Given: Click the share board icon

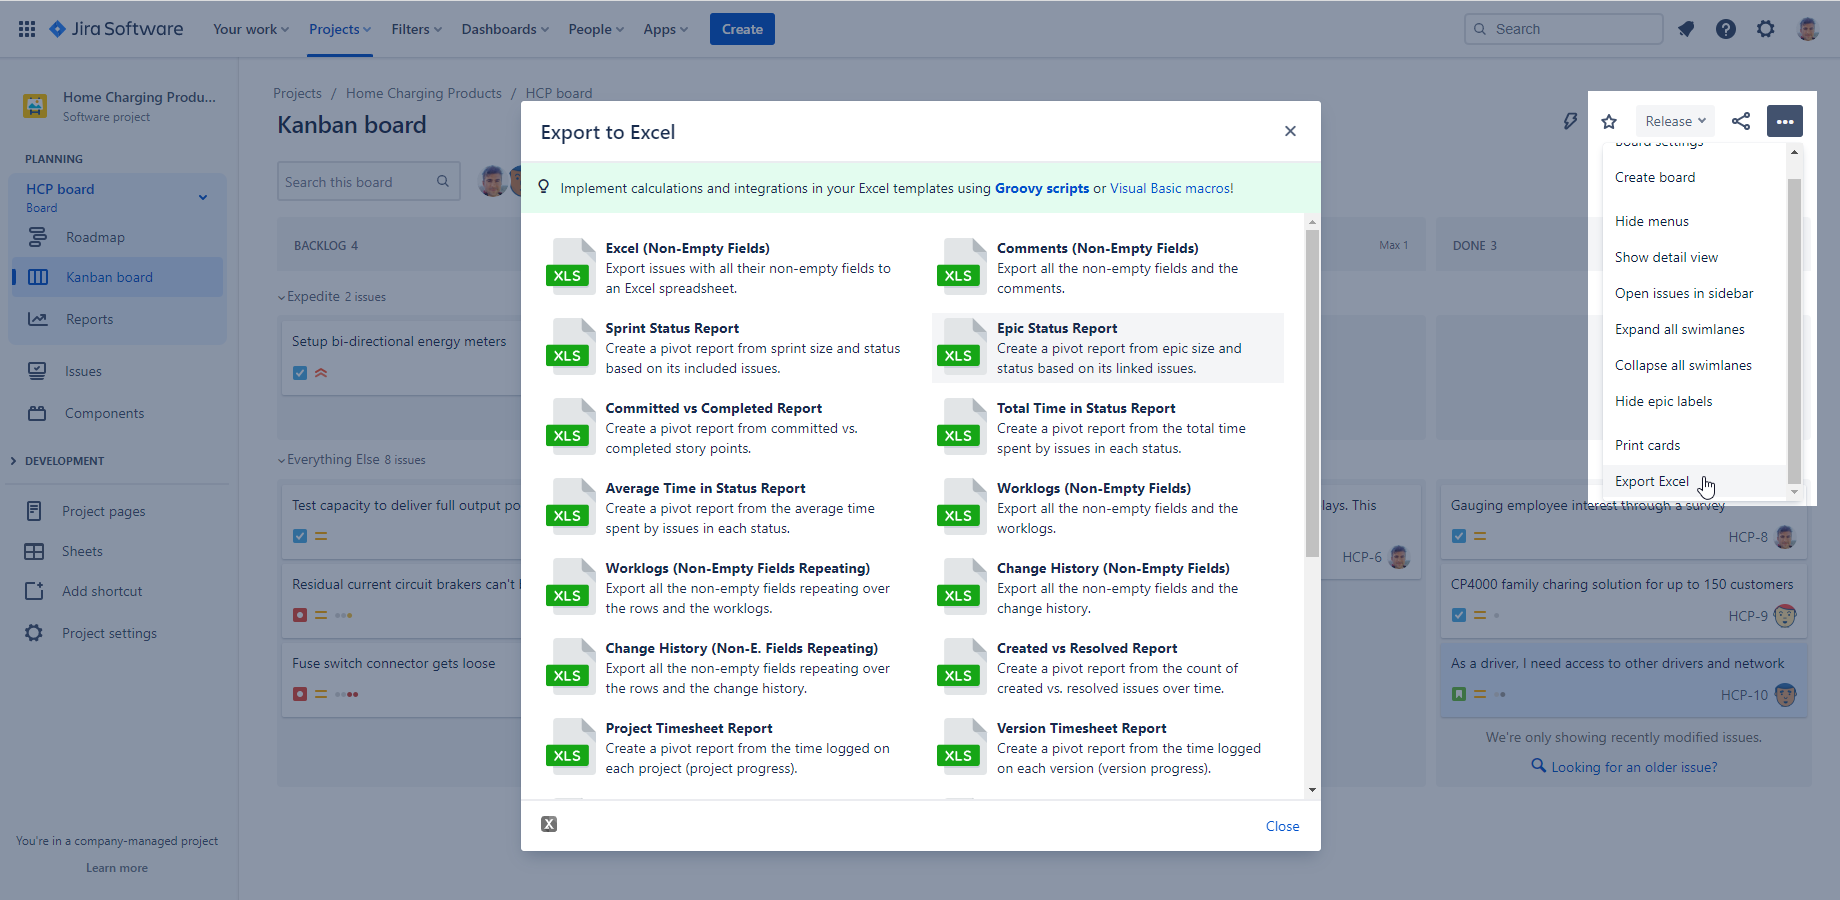Looking at the screenshot, I should (x=1741, y=121).
